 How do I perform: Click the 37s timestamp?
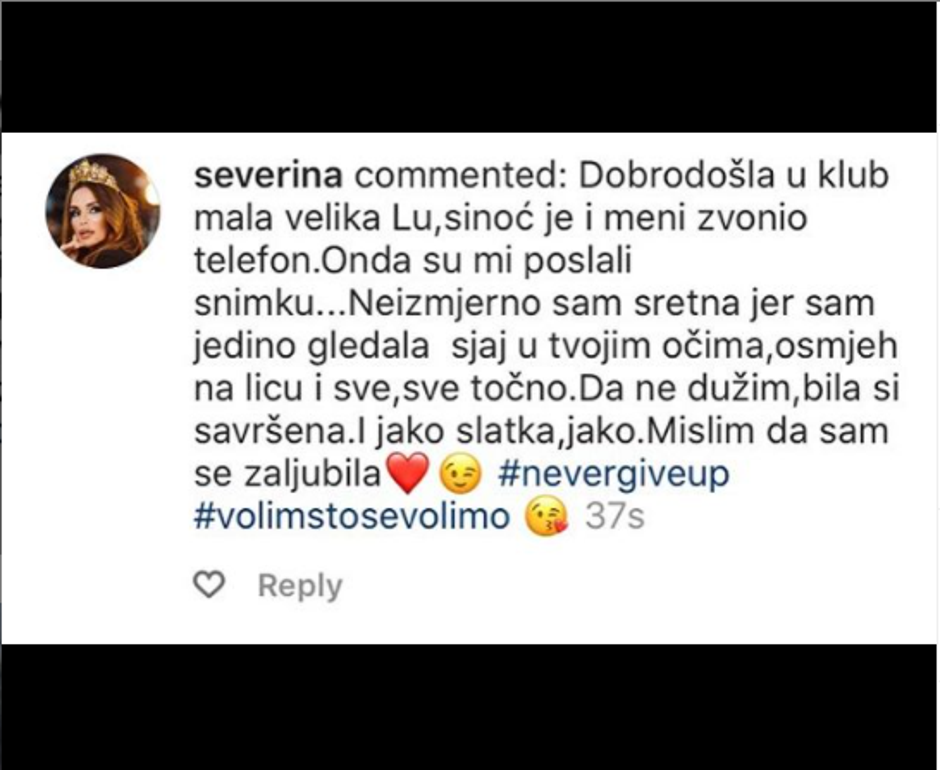point(614,517)
